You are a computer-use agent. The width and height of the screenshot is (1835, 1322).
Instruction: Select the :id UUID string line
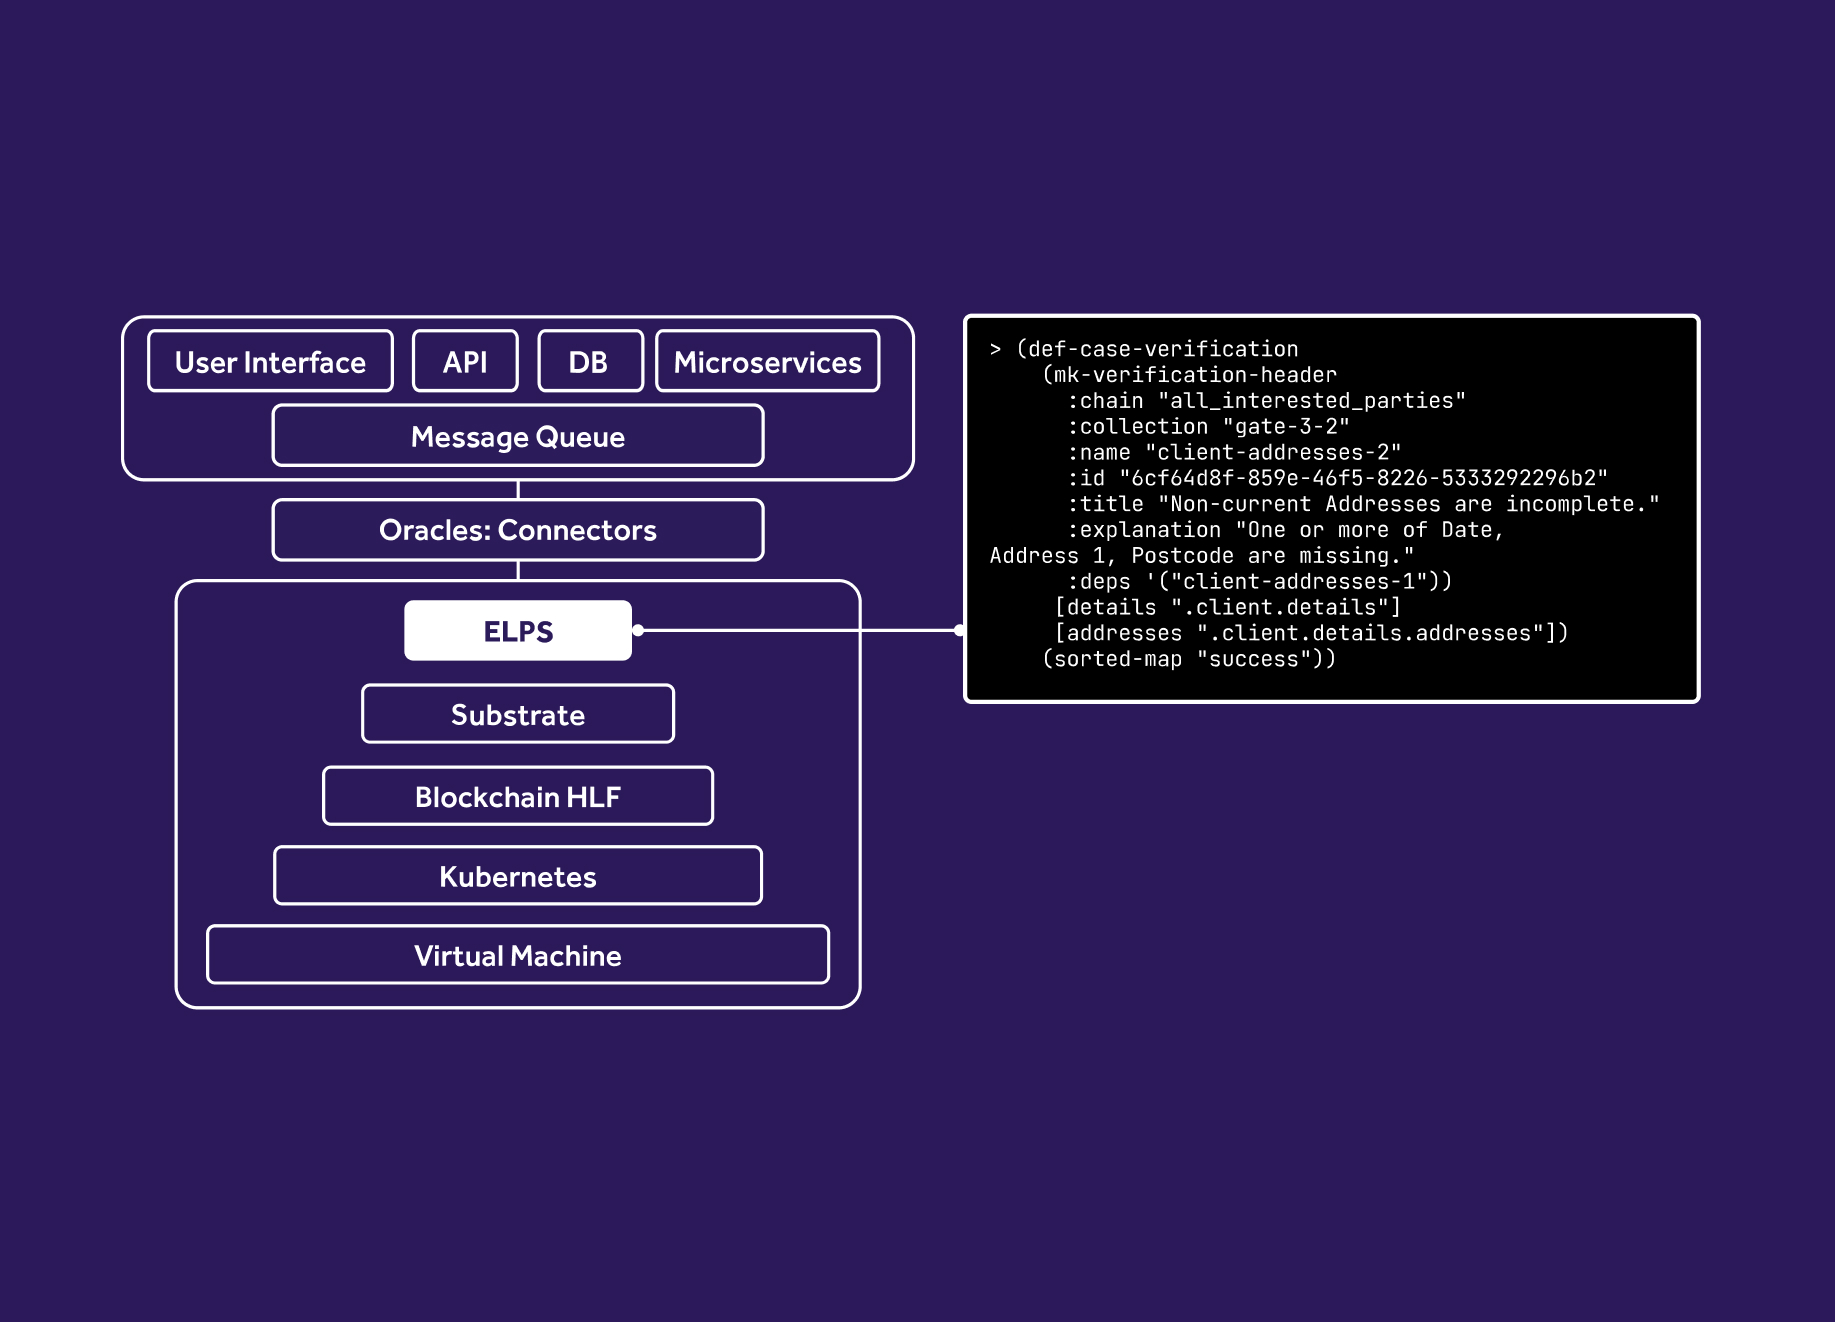pos(1337,479)
